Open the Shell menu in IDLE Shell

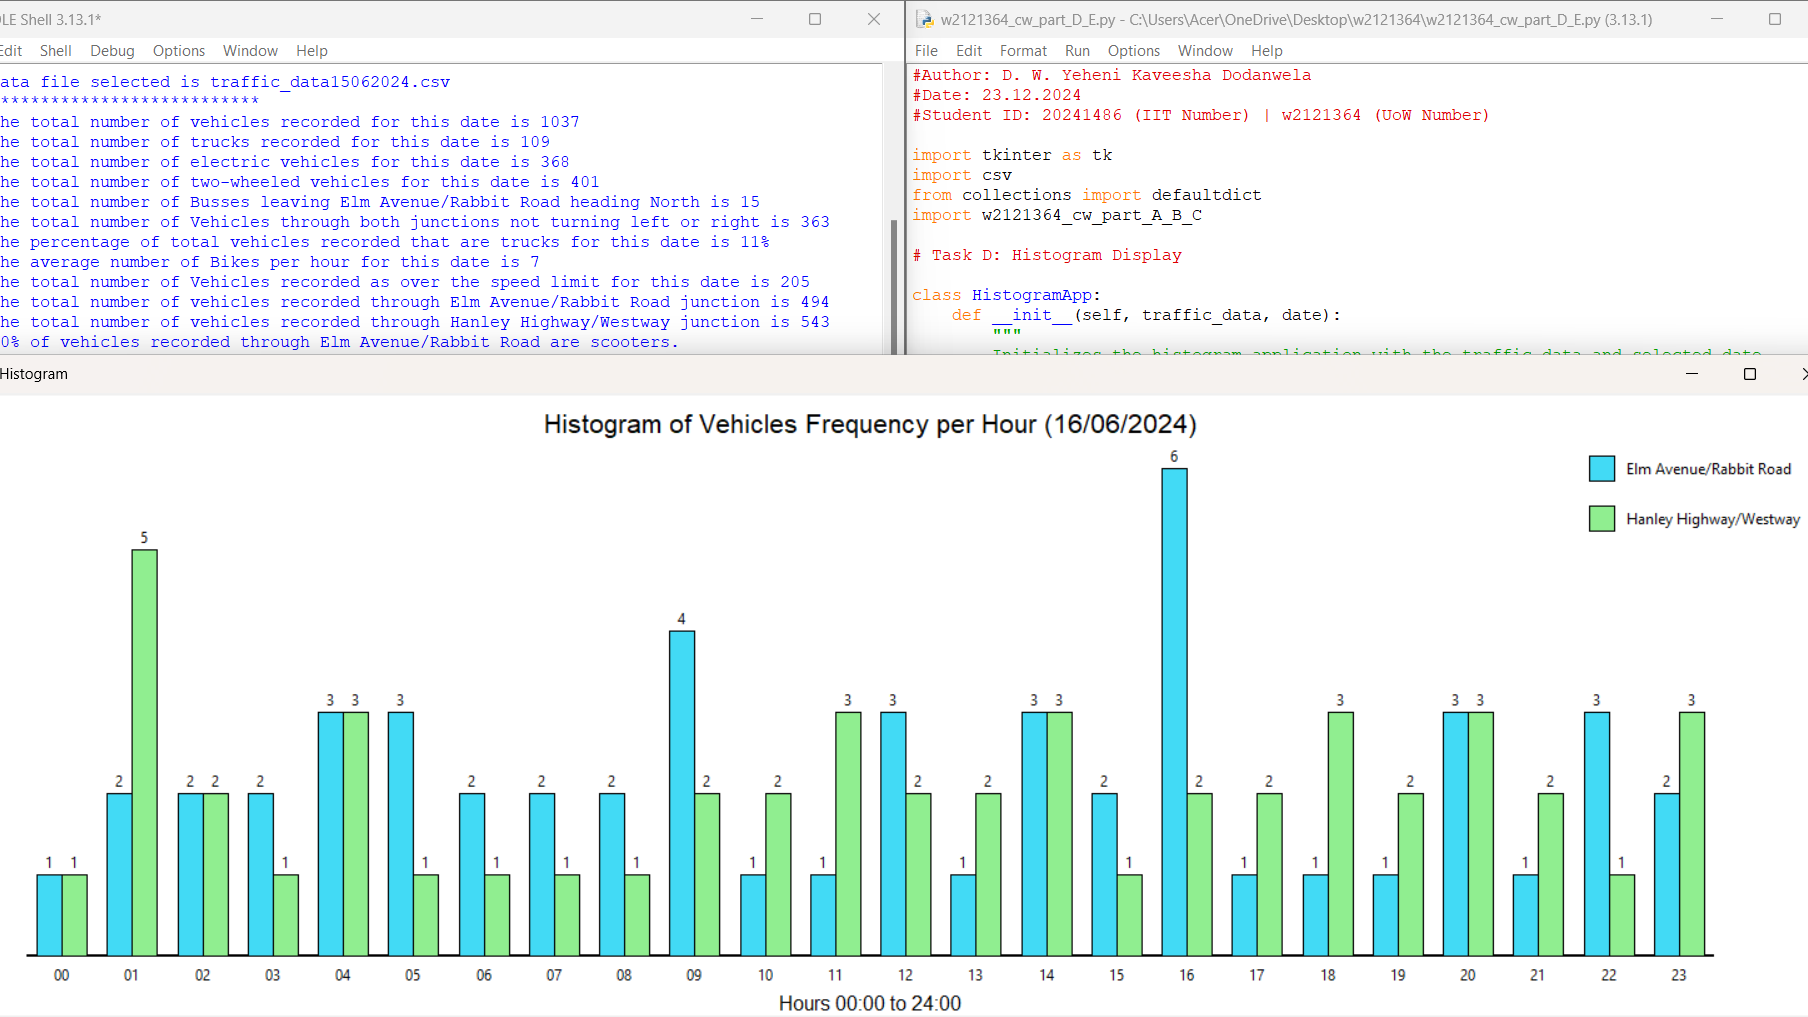coord(56,50)
